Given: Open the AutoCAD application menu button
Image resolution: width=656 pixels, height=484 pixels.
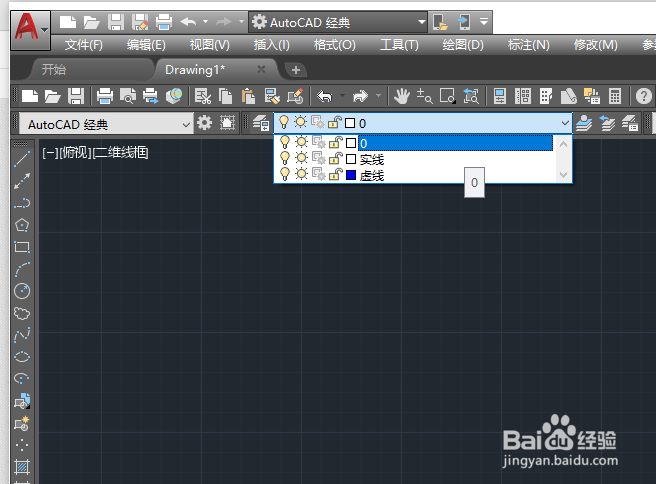Looking at the screenshot, I should pos(31,30).
